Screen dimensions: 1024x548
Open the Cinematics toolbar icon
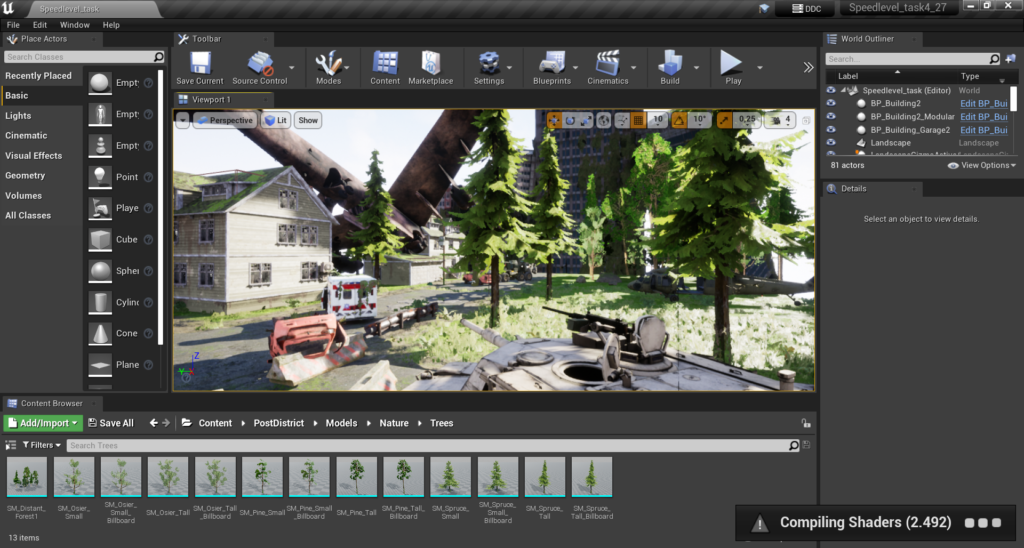(607, 65)
